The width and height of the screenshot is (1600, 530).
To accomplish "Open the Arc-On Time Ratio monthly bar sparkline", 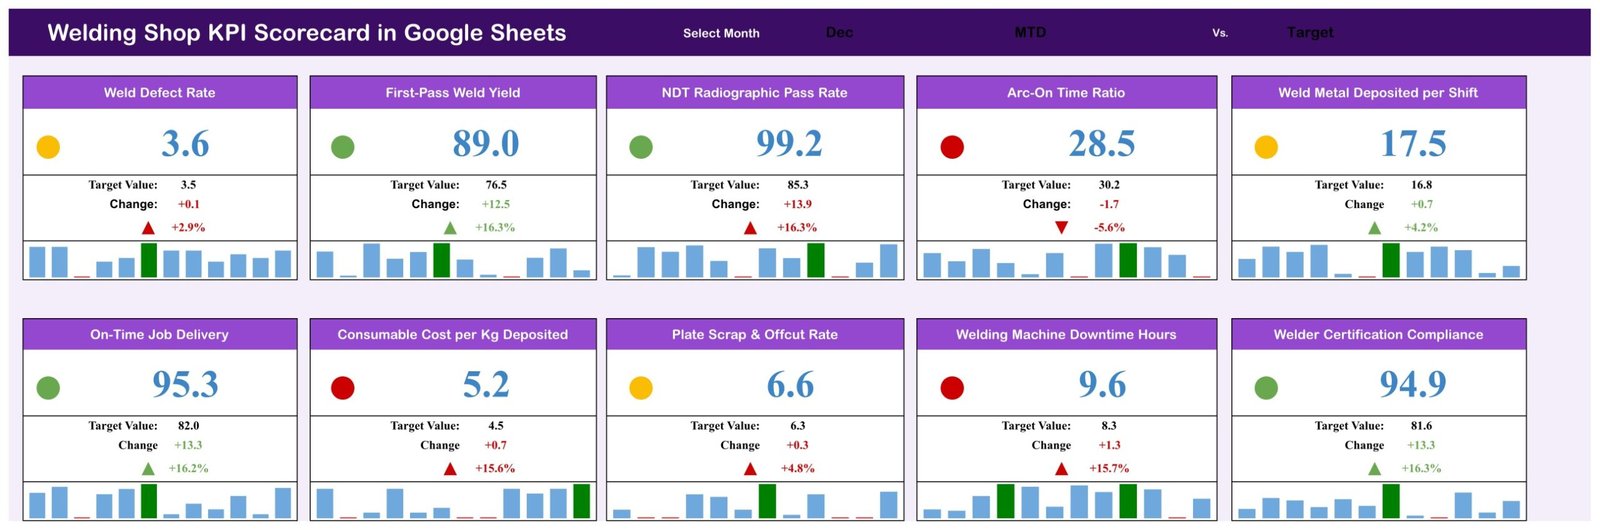I will tap(1066, 261).
